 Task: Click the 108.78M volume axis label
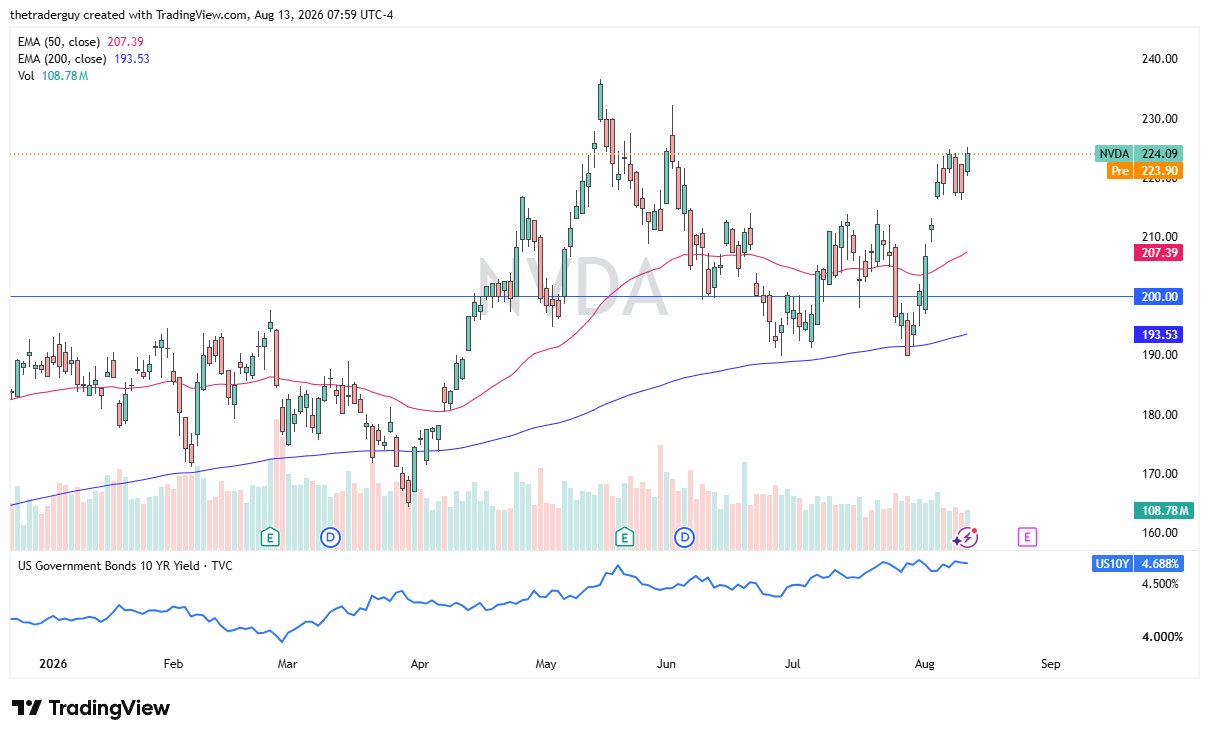pos(1164,511)
